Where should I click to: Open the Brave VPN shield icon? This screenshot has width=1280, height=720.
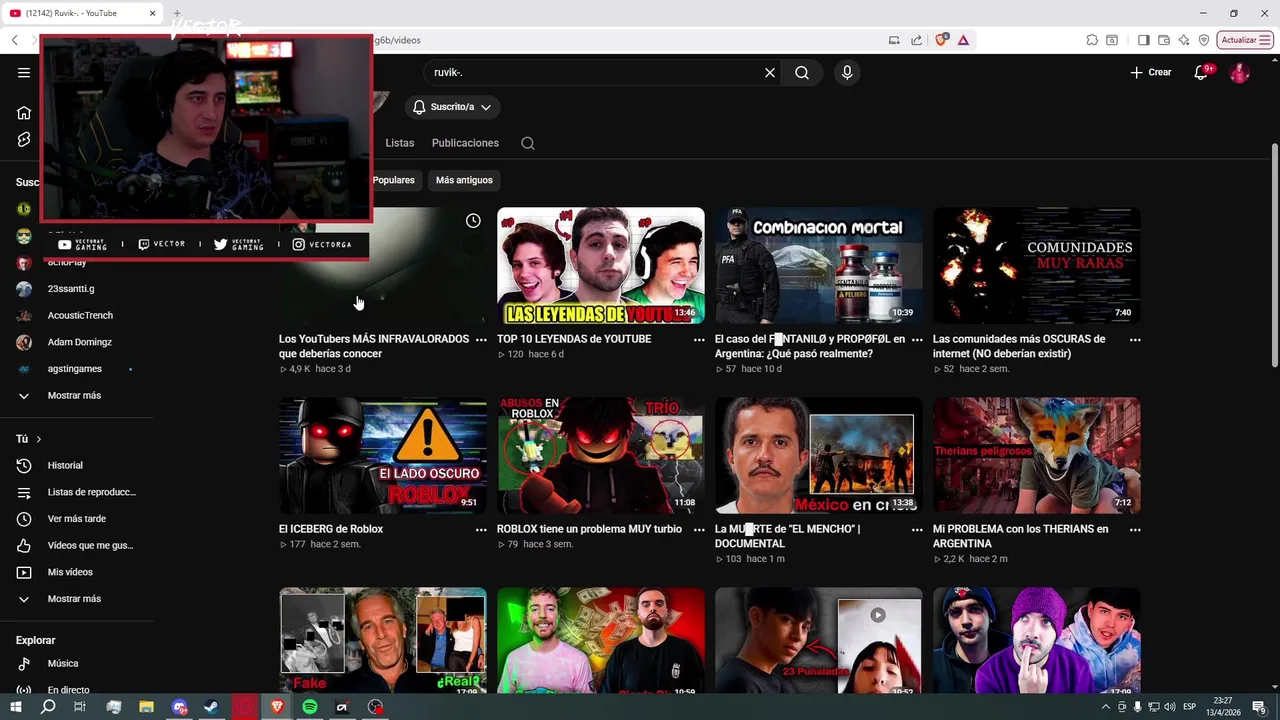click(1204, 40)
